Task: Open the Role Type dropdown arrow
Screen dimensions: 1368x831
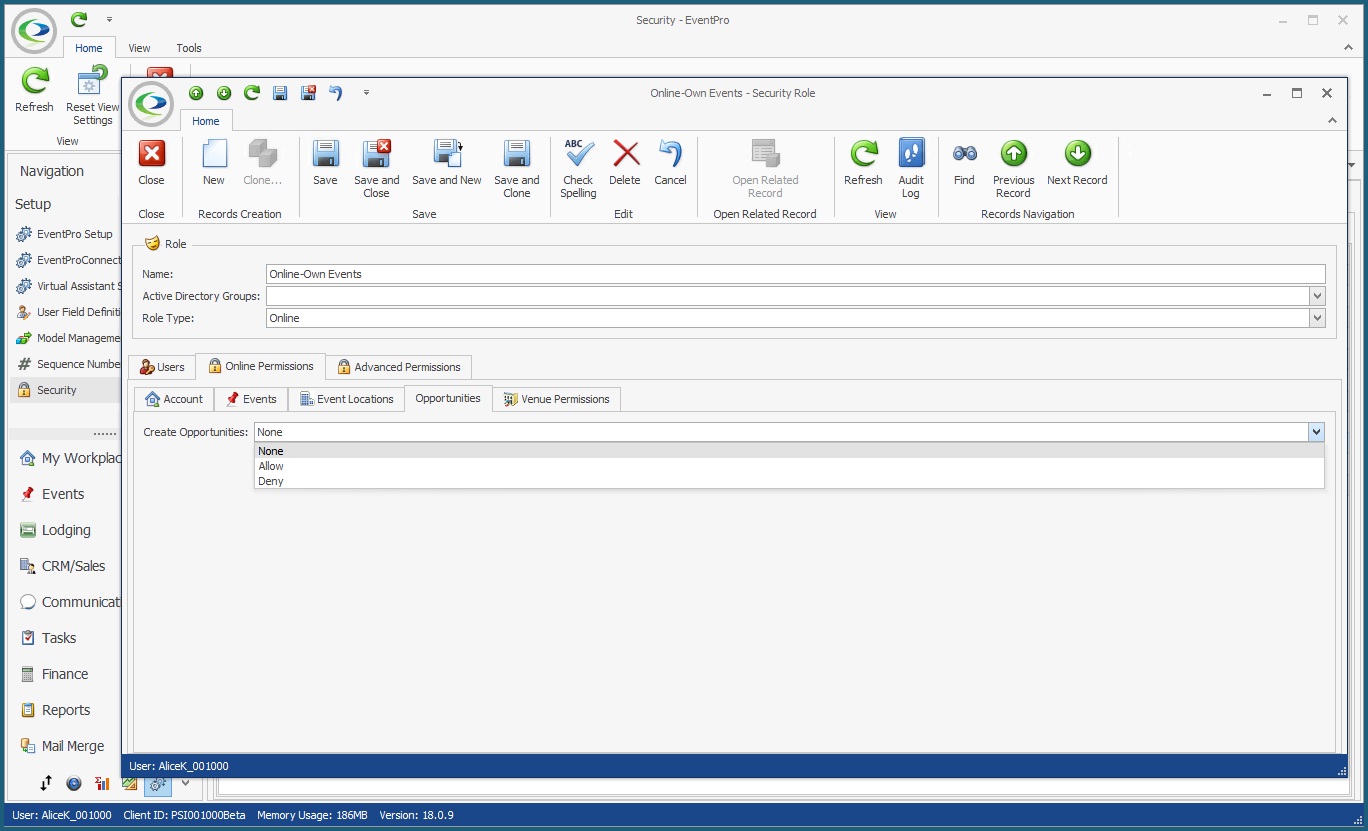Action: pos(1317,318)
